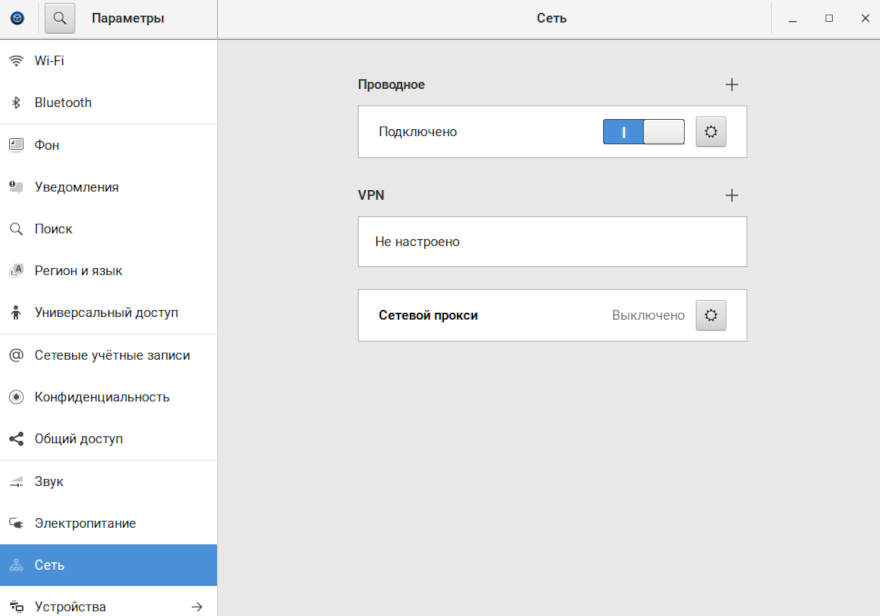Click the search magnifier button in header
The height and width of the screenshot is (616, 880).
pos(60,18)
